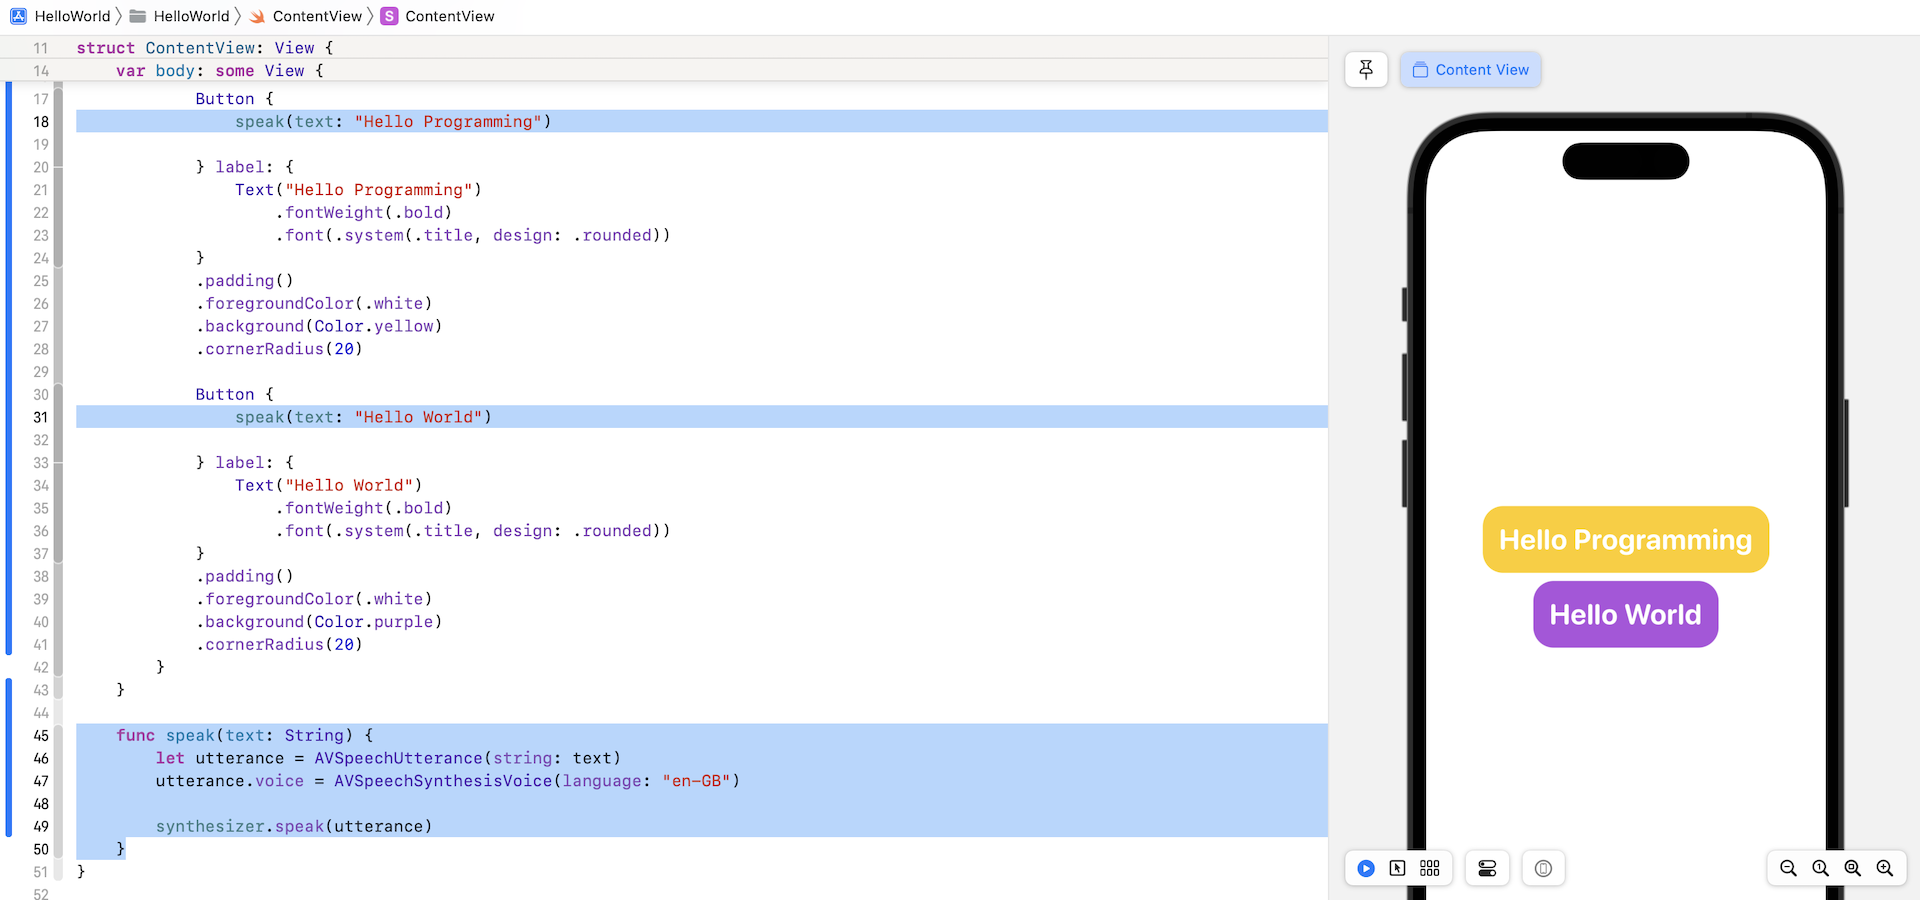Click the Live Preview play icon

1366,868
